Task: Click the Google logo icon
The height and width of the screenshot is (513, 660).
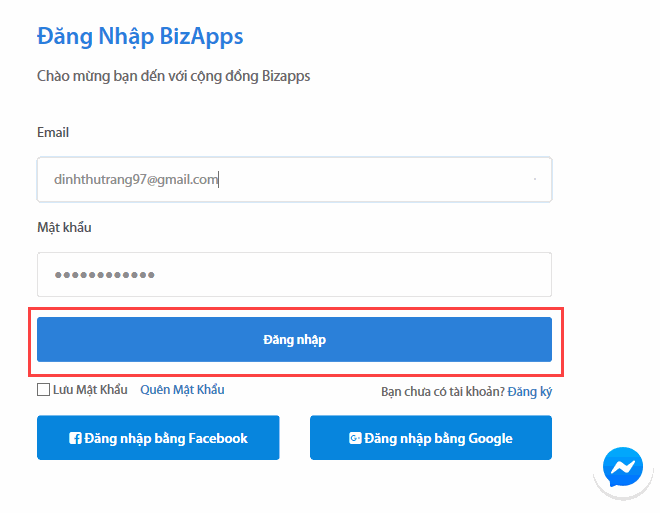Action: pyautogui.click(x=354, y=438)
